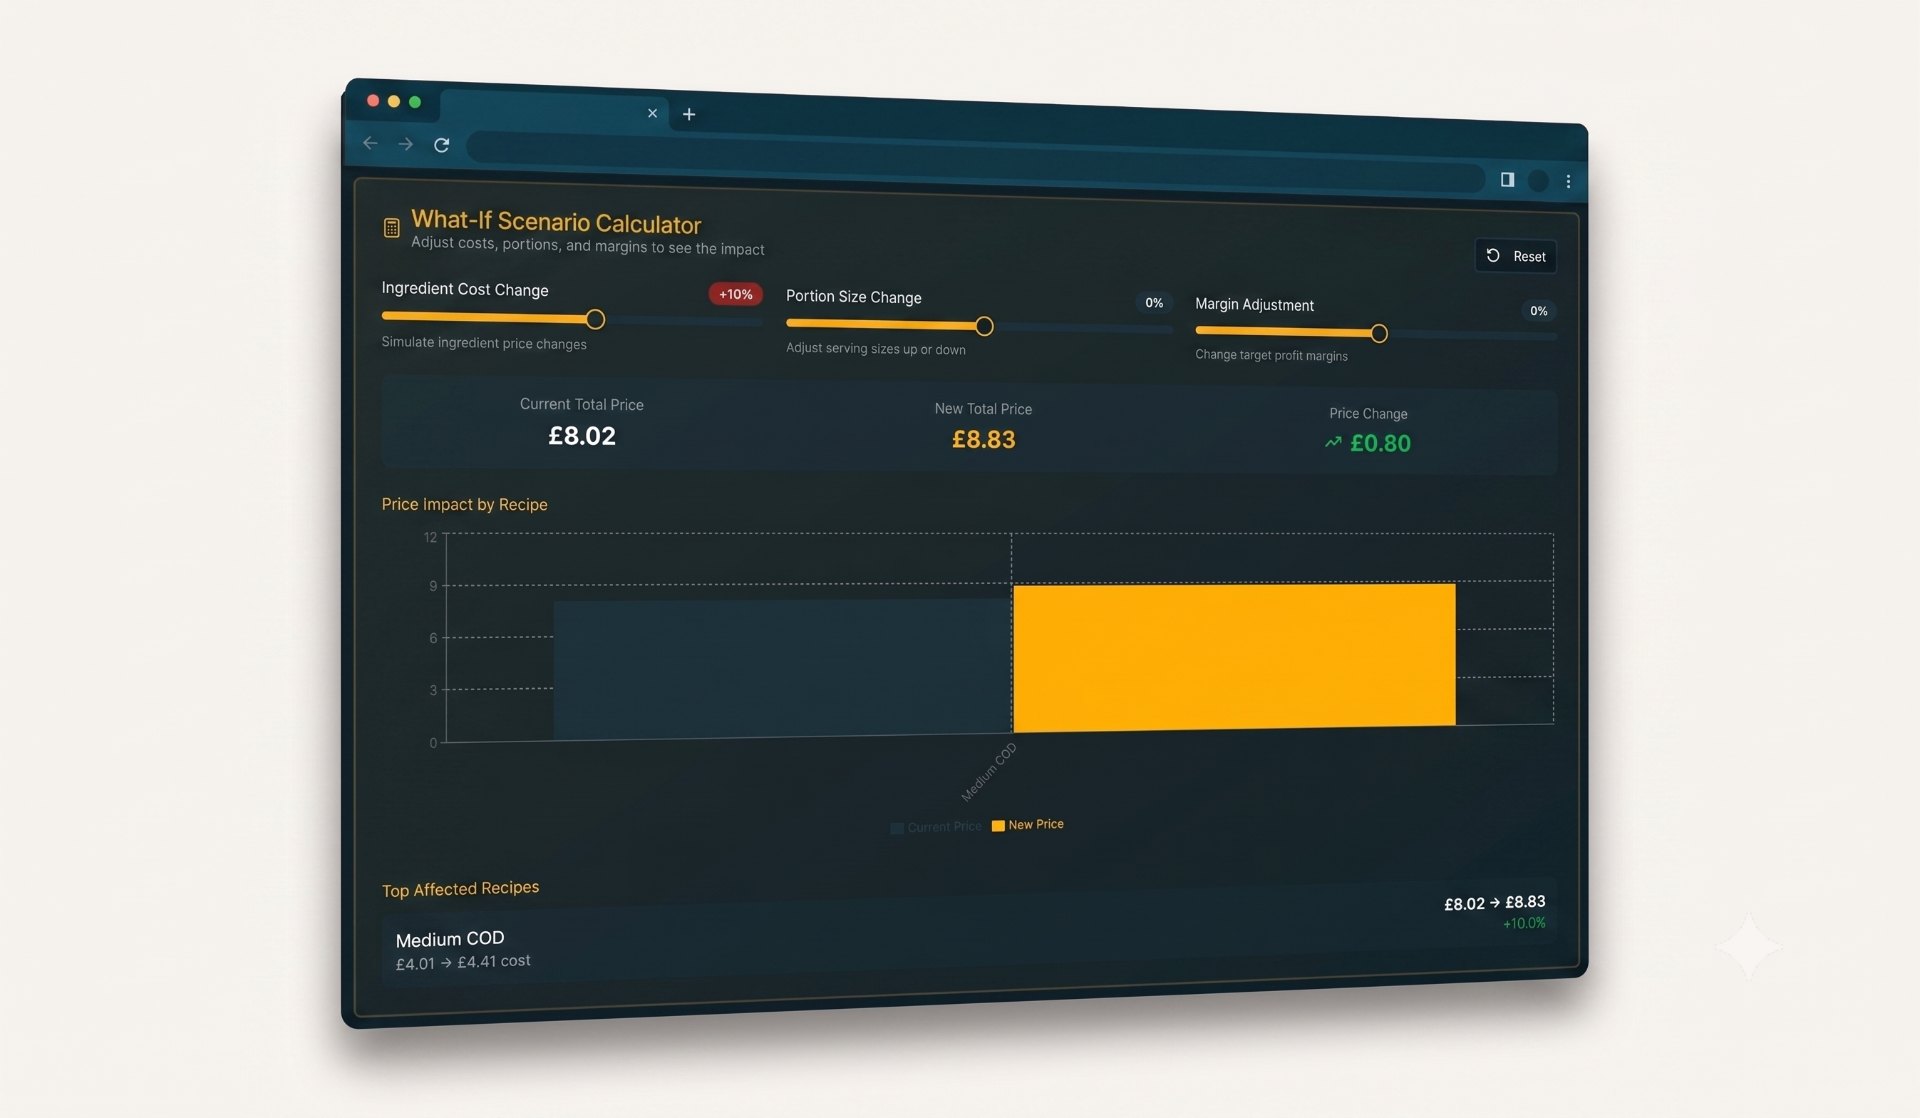Click the calculator icon beside the title

pyautogui.click(x=392, y=228)
